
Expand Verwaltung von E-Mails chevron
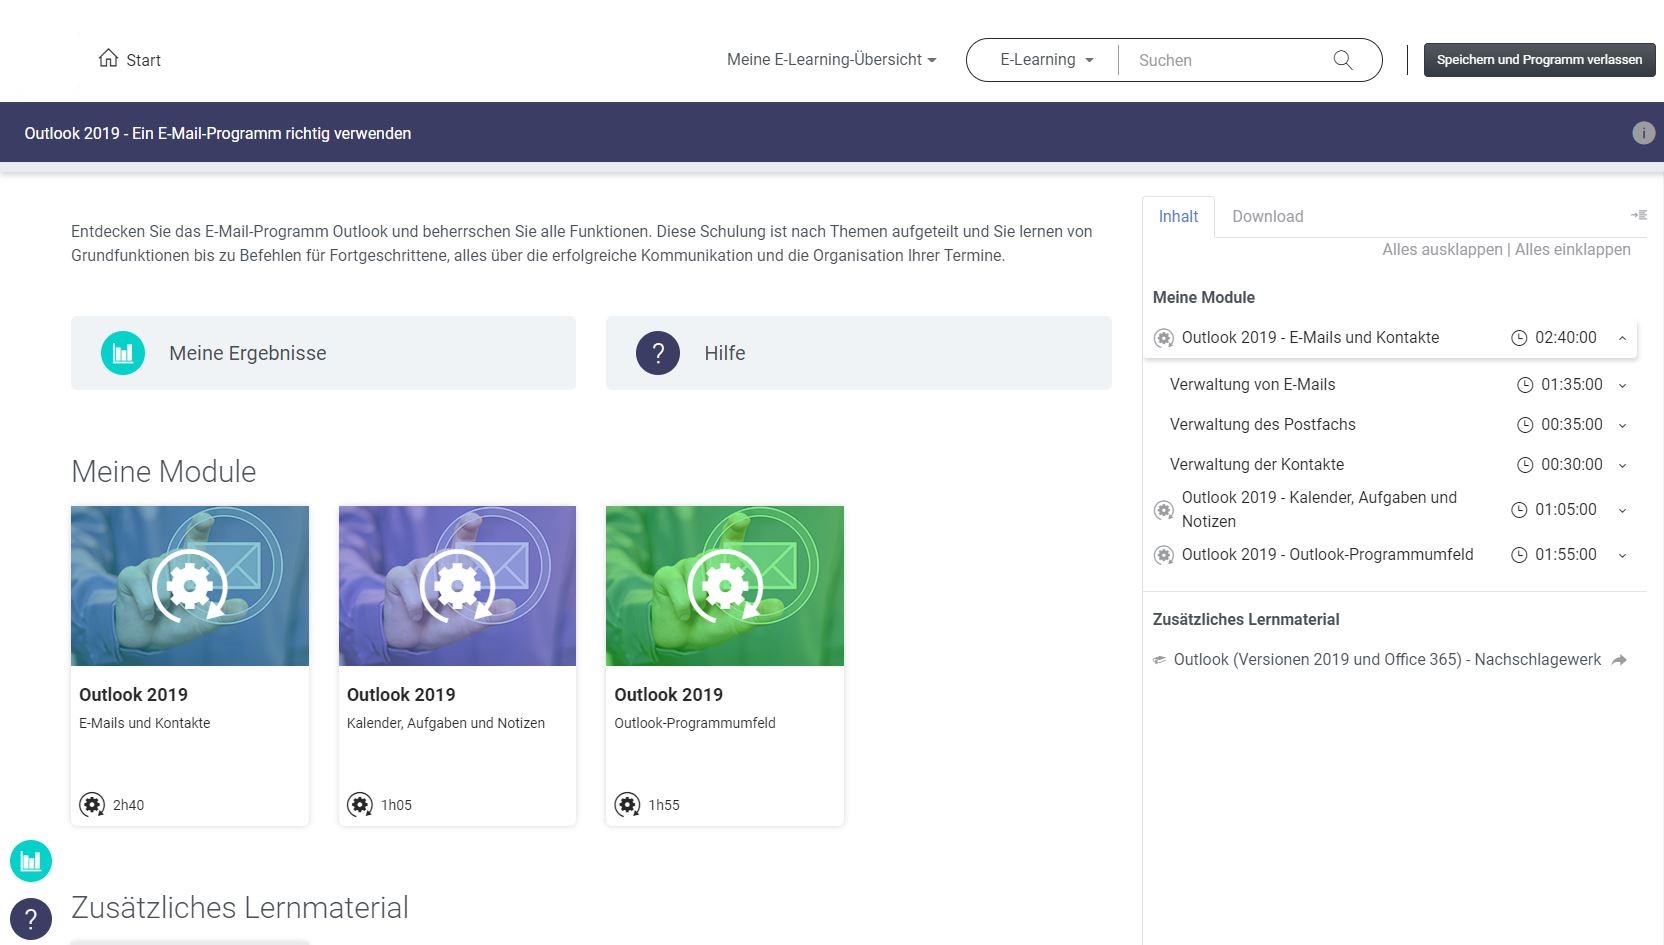(1622, 385)
